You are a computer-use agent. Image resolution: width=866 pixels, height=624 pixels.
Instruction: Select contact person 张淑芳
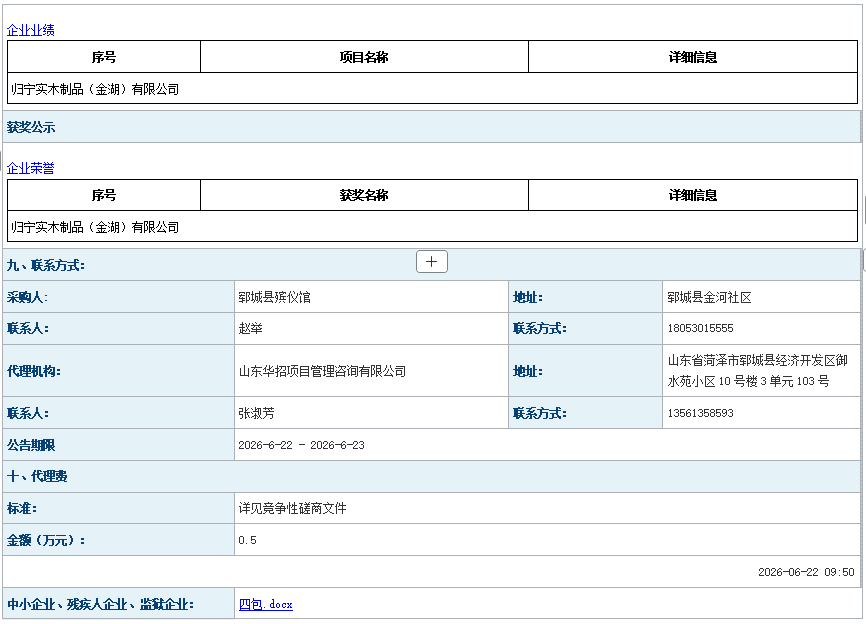(x=256, y=413)
